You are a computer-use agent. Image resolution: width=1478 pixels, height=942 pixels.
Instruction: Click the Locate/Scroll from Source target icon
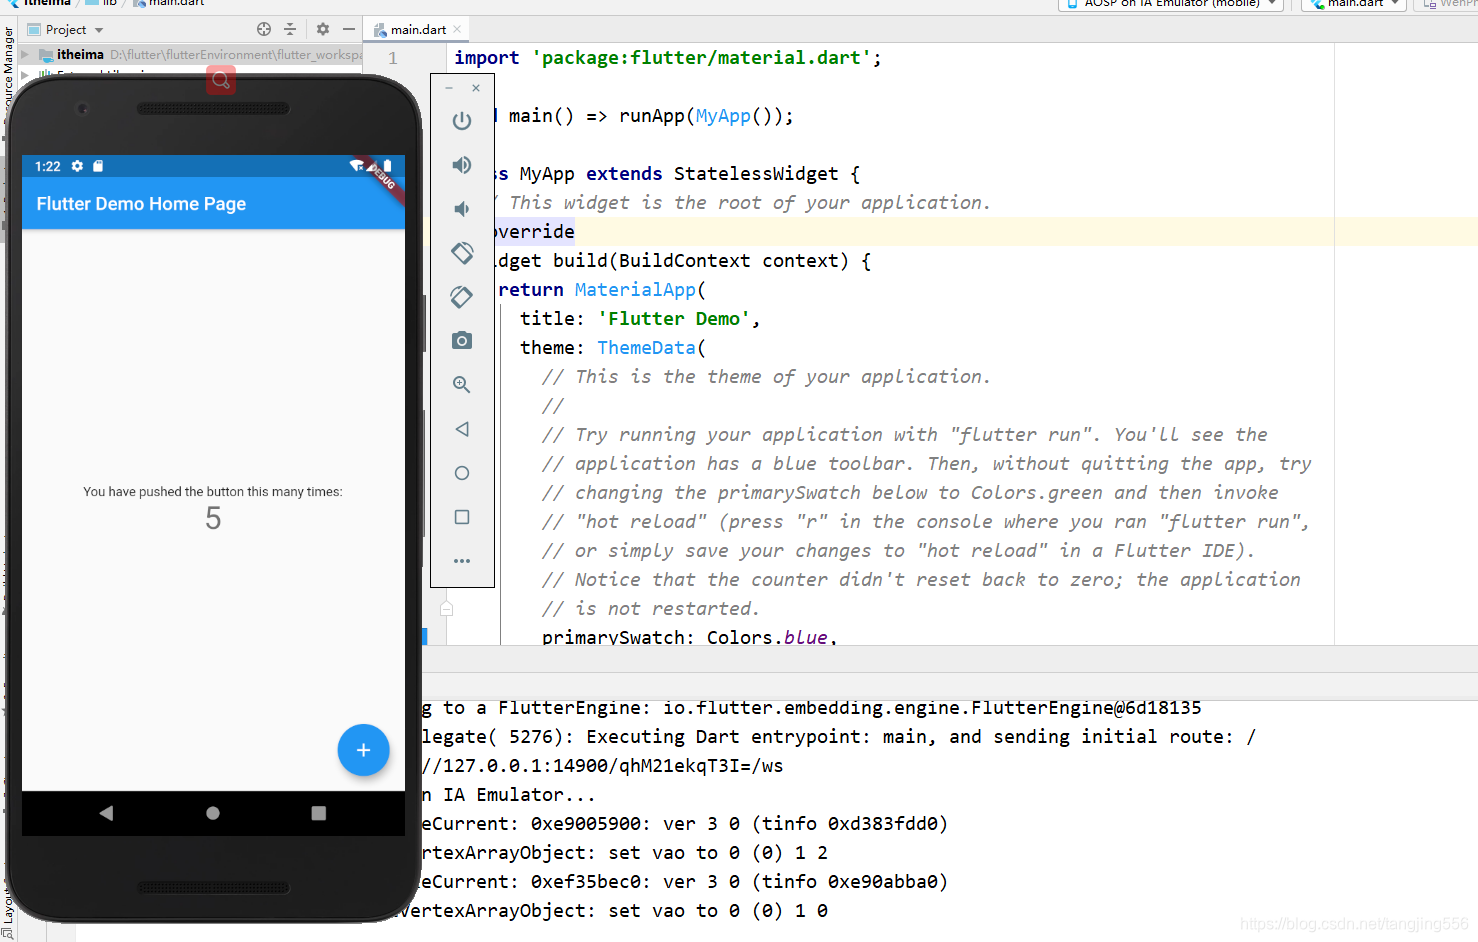point(264,29)
